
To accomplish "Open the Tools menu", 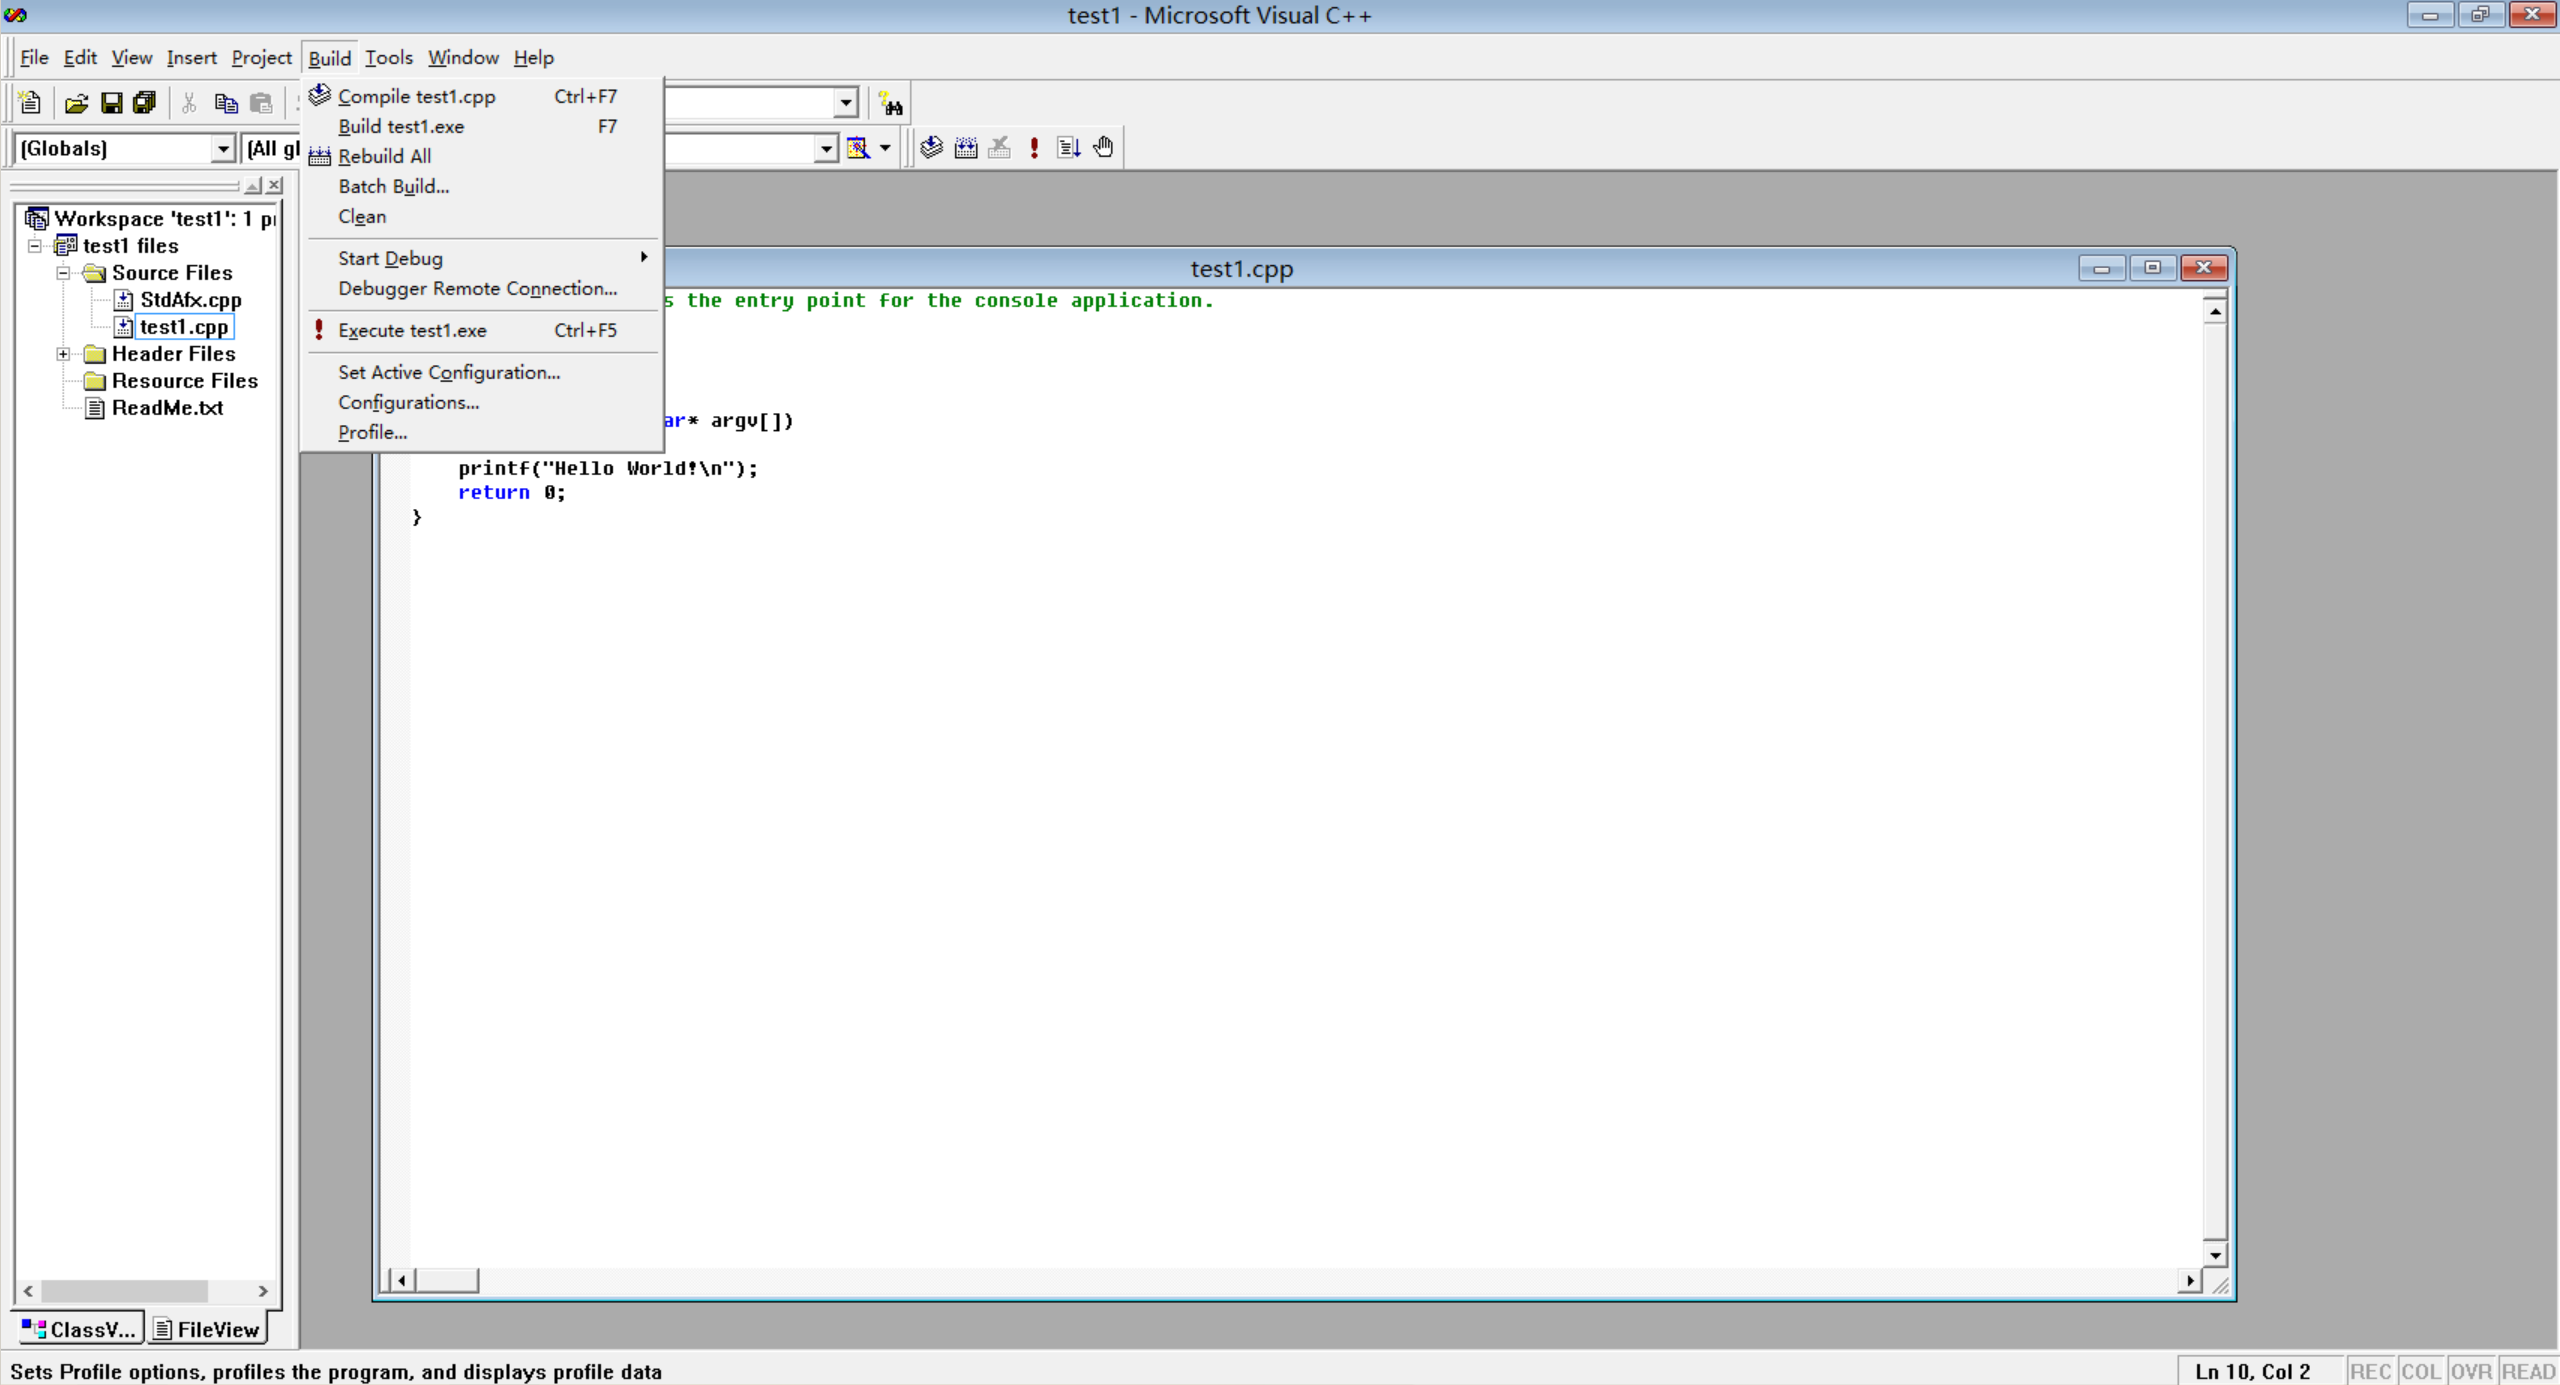I will [388, 58].
